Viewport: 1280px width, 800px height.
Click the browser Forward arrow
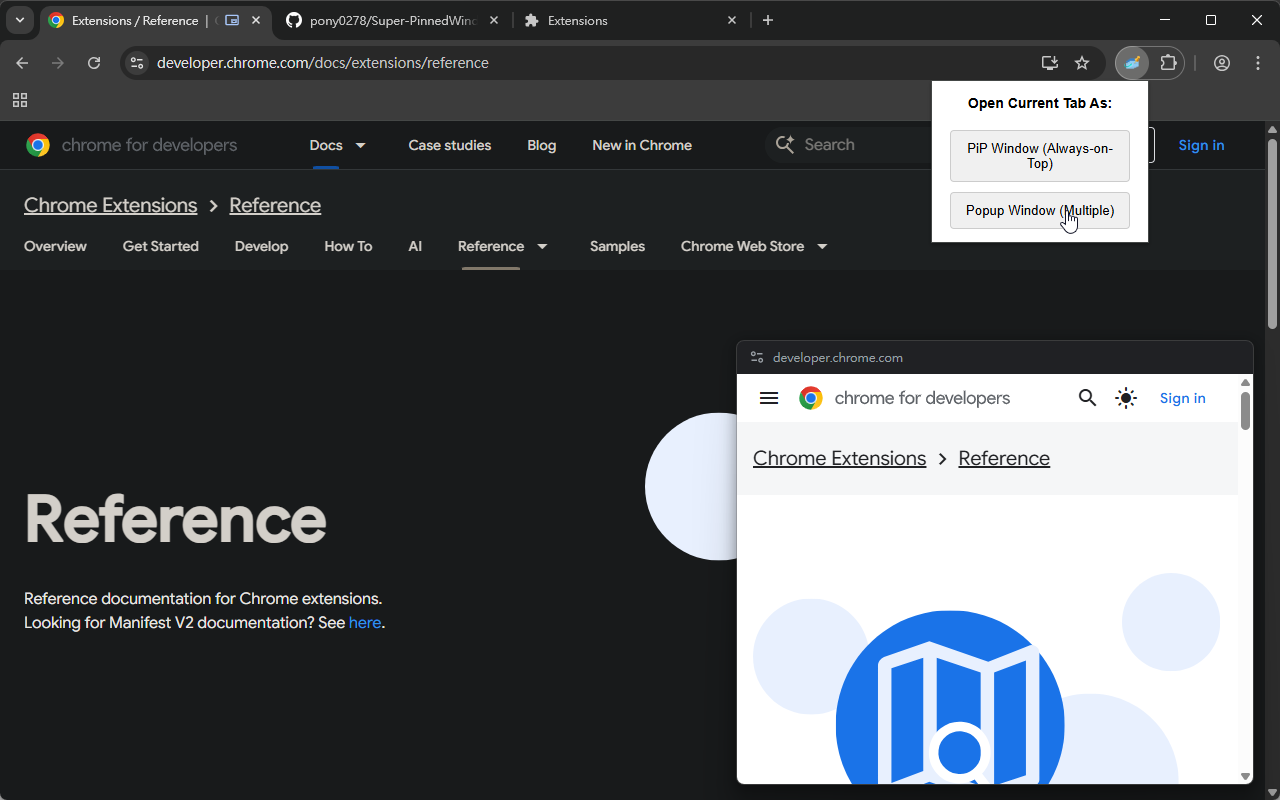click(x=58, y=63)
